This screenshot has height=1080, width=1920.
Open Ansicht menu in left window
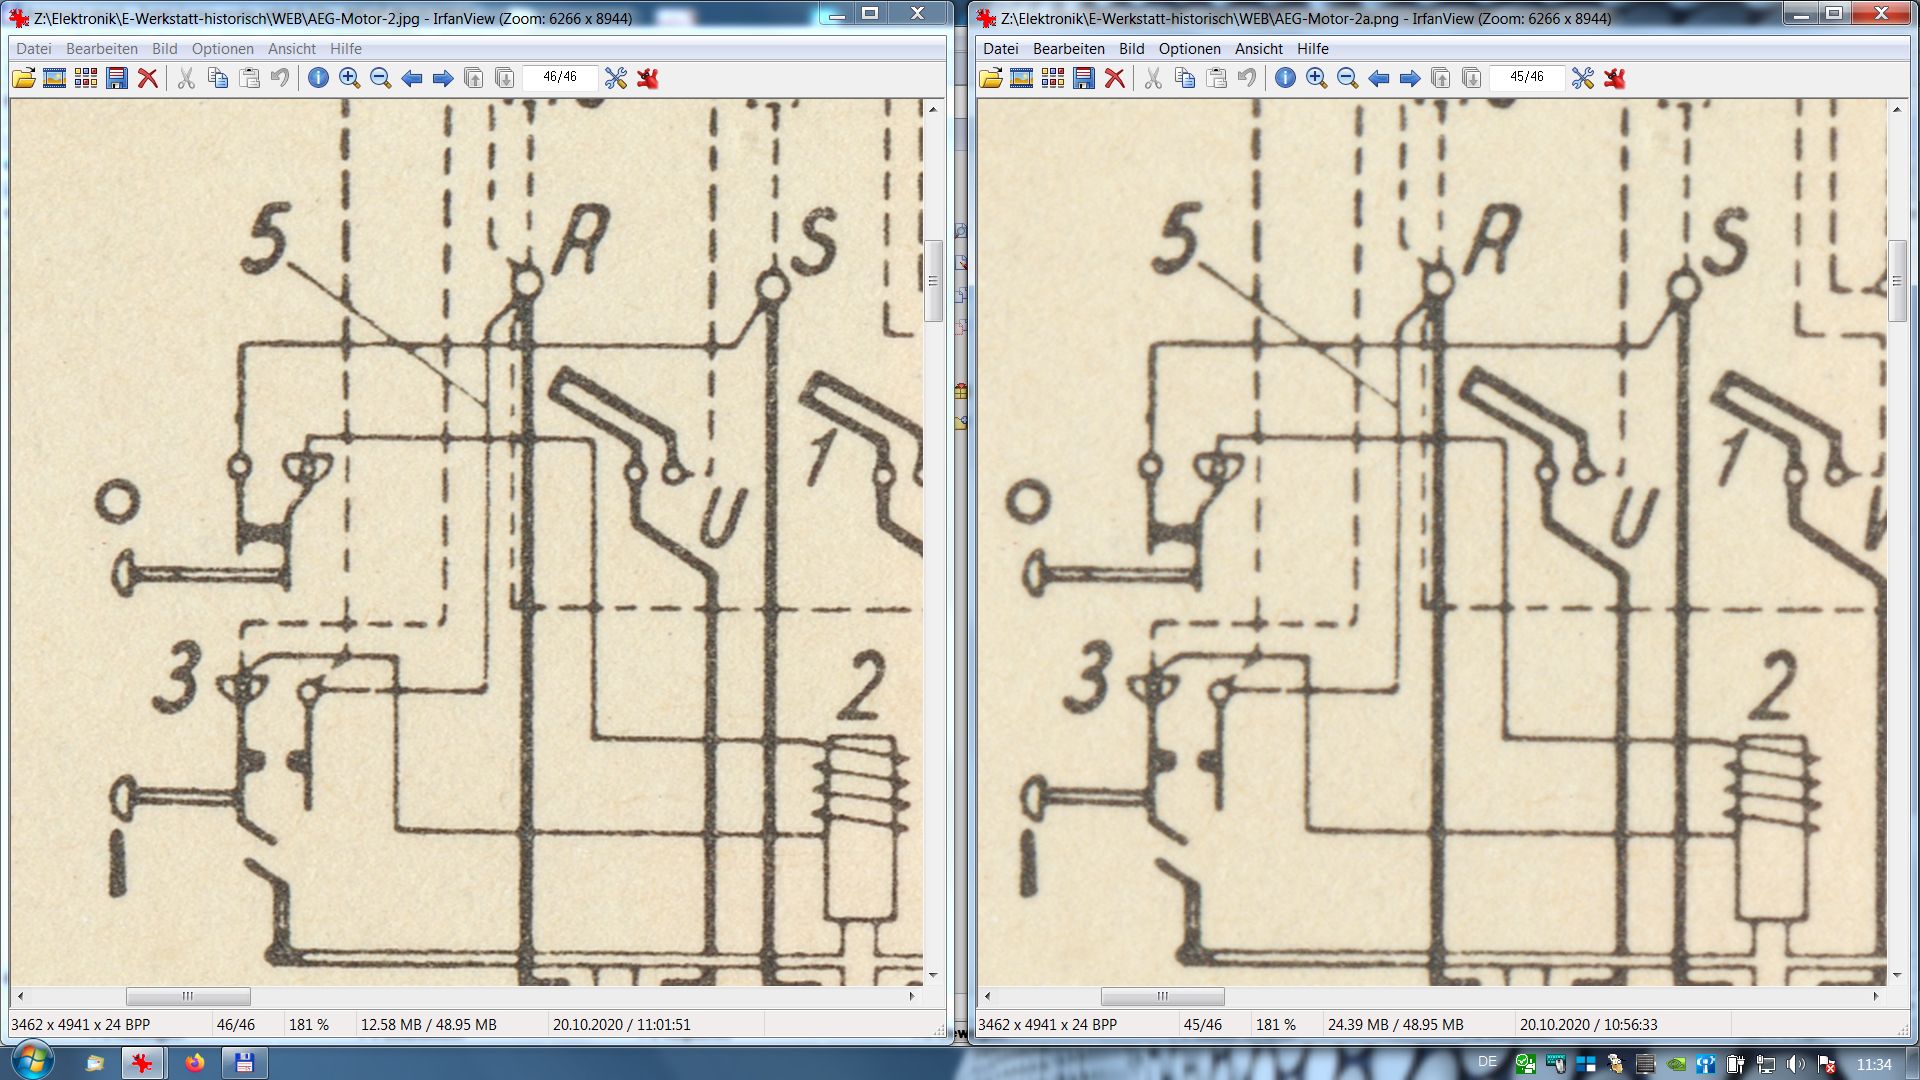(x=291, y=48)
